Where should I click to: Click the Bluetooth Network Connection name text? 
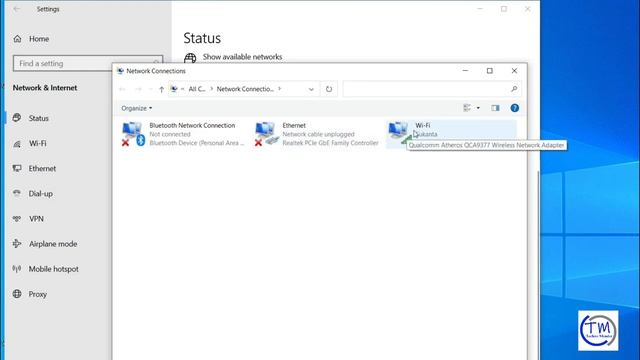coord(192,125)
